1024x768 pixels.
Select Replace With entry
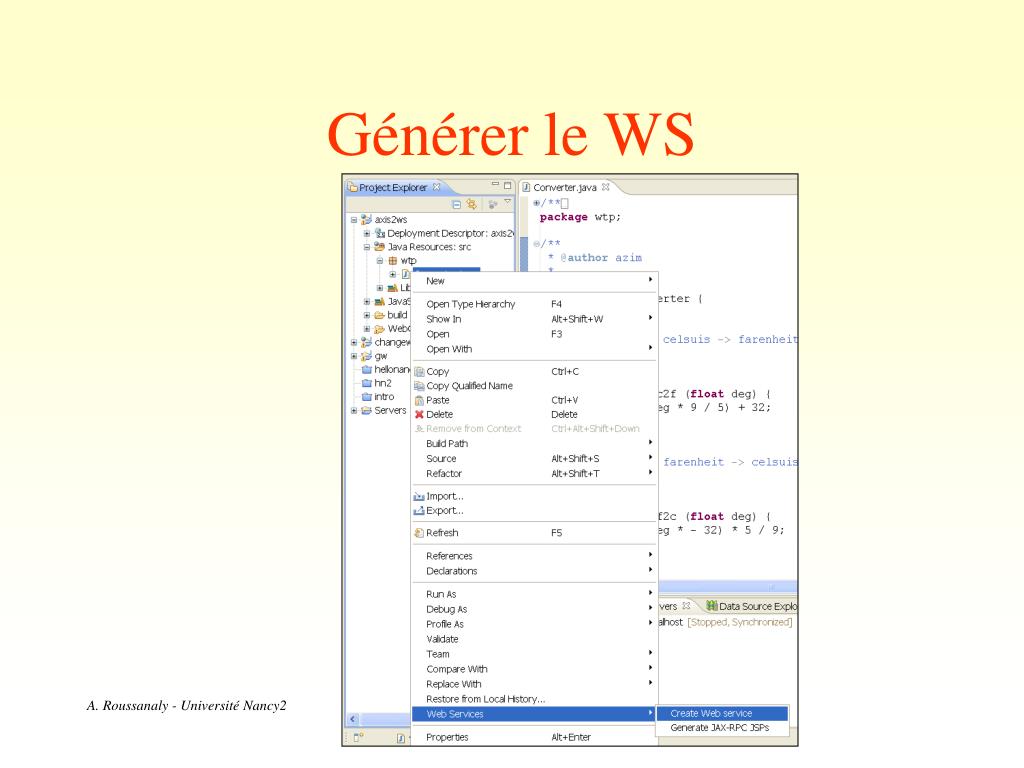[534, 684]
